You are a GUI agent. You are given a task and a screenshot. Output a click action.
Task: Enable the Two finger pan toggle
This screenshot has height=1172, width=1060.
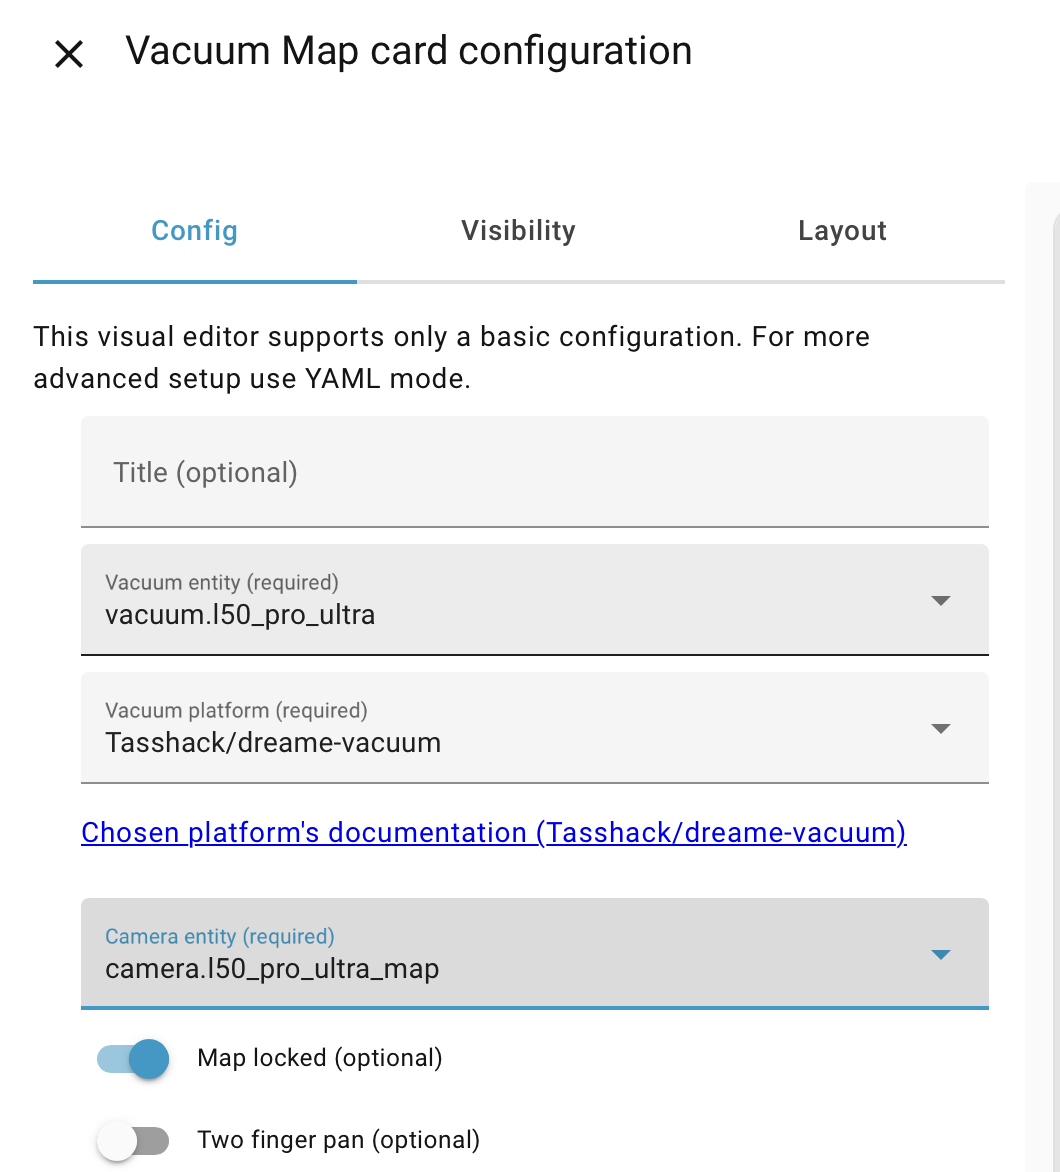pyautogui.click(x=133, y=1140)
